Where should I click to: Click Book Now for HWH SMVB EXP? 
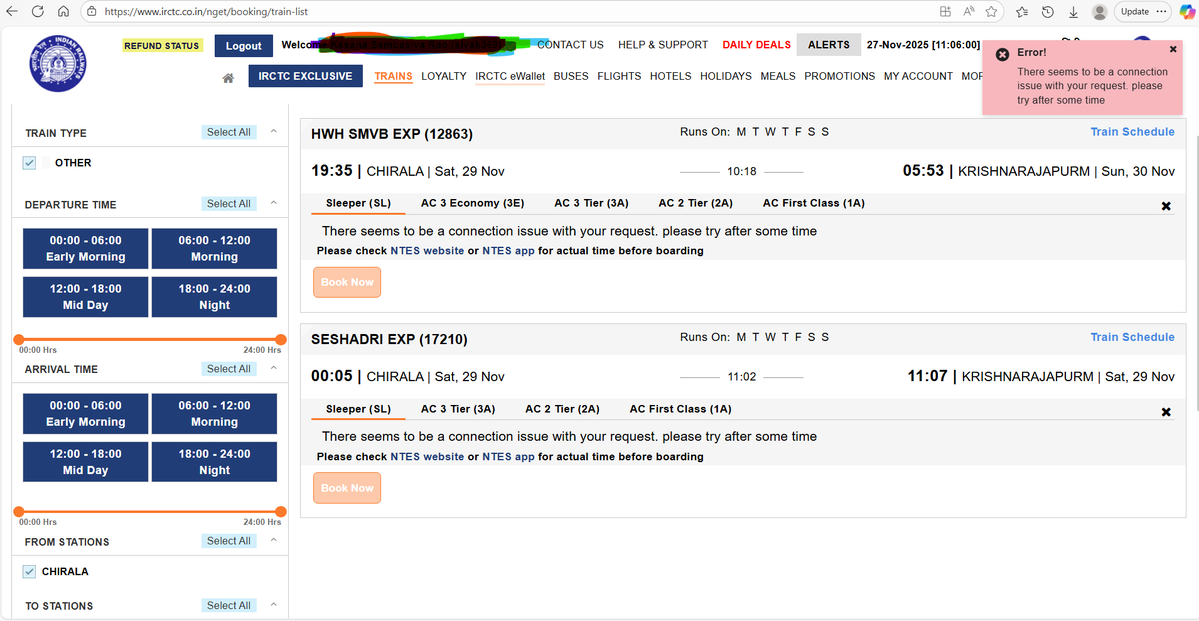click(x=347, y=282)
